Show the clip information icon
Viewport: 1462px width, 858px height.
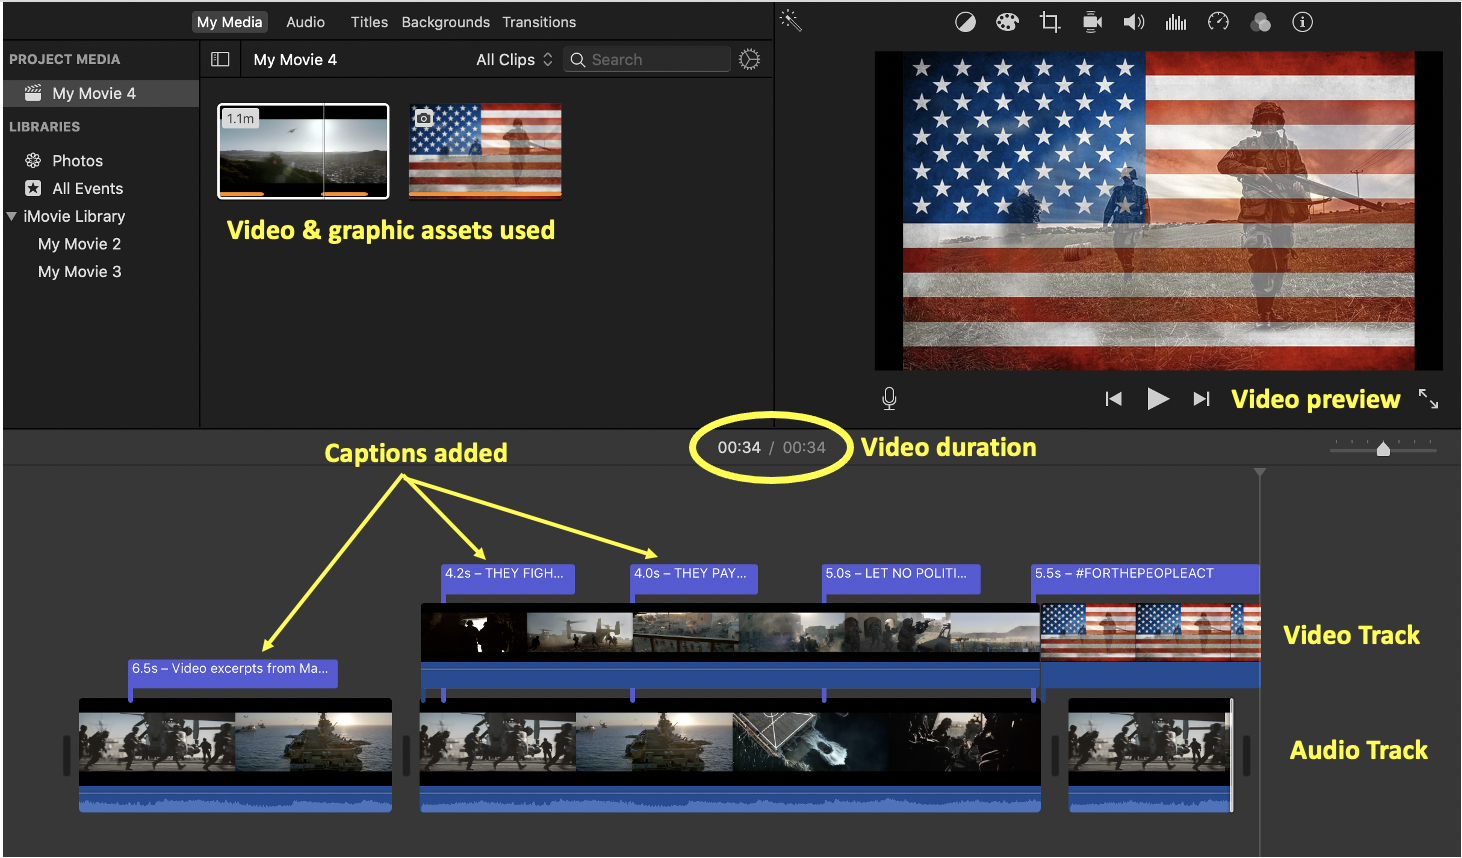click(x=1302, y=22)
